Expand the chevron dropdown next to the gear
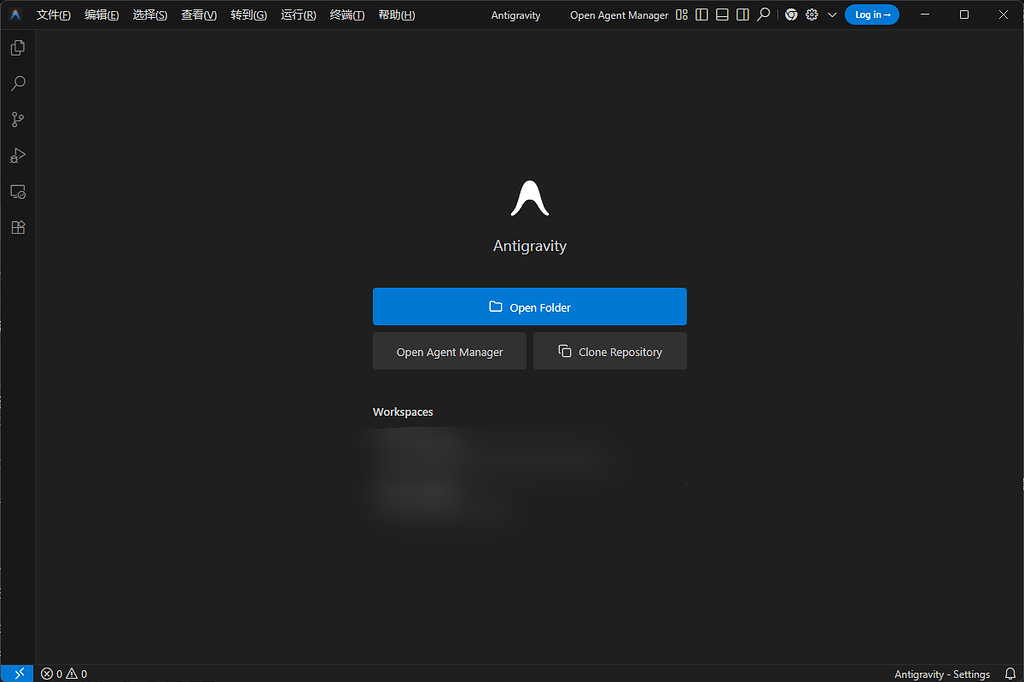This screenshot has height=682, width=1024. 832,14
